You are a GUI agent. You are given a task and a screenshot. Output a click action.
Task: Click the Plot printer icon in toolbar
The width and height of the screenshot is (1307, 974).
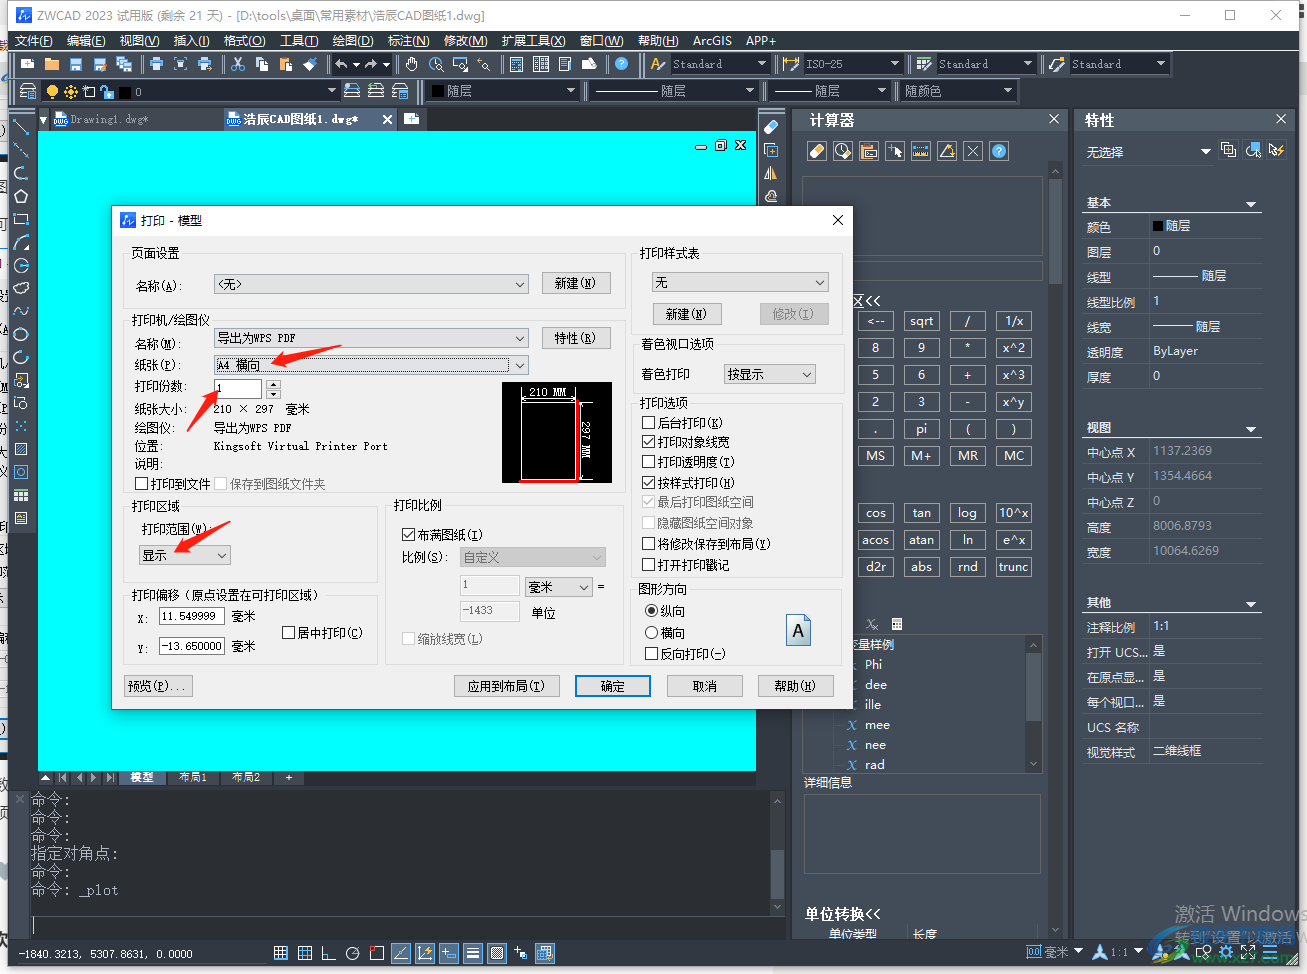pyautogui.click(x=156, y=64)
